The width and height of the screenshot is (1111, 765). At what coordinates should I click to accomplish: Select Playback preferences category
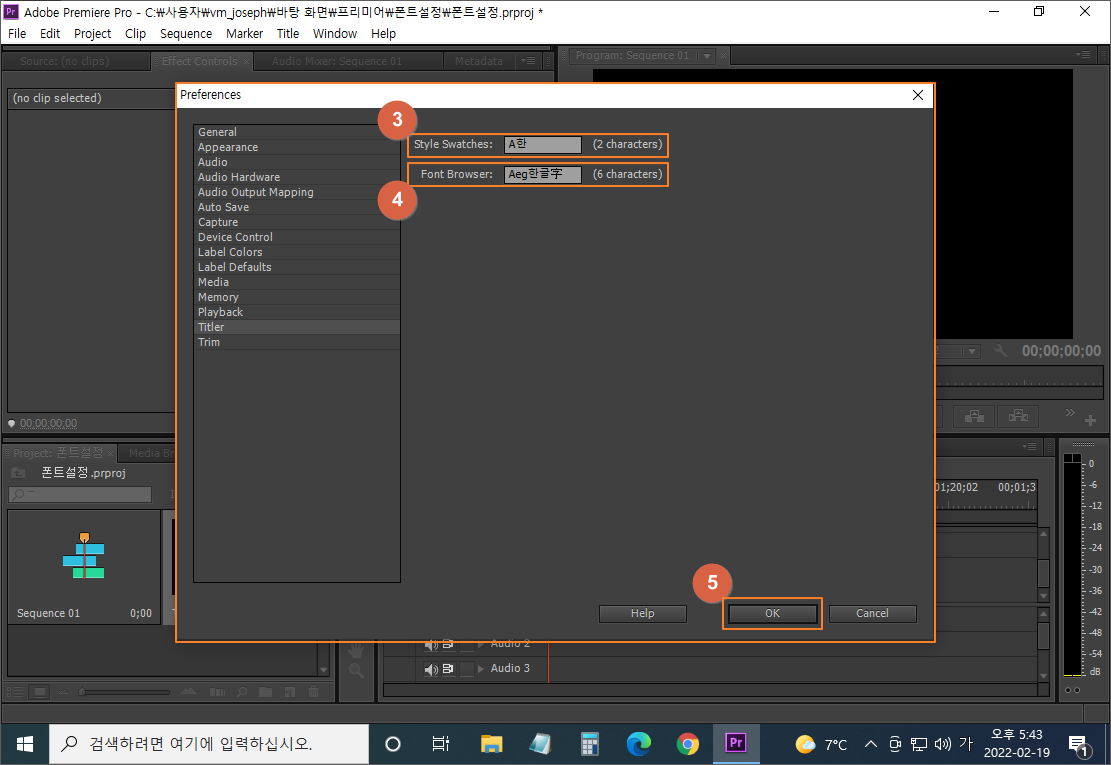click(x=296, y=312)
